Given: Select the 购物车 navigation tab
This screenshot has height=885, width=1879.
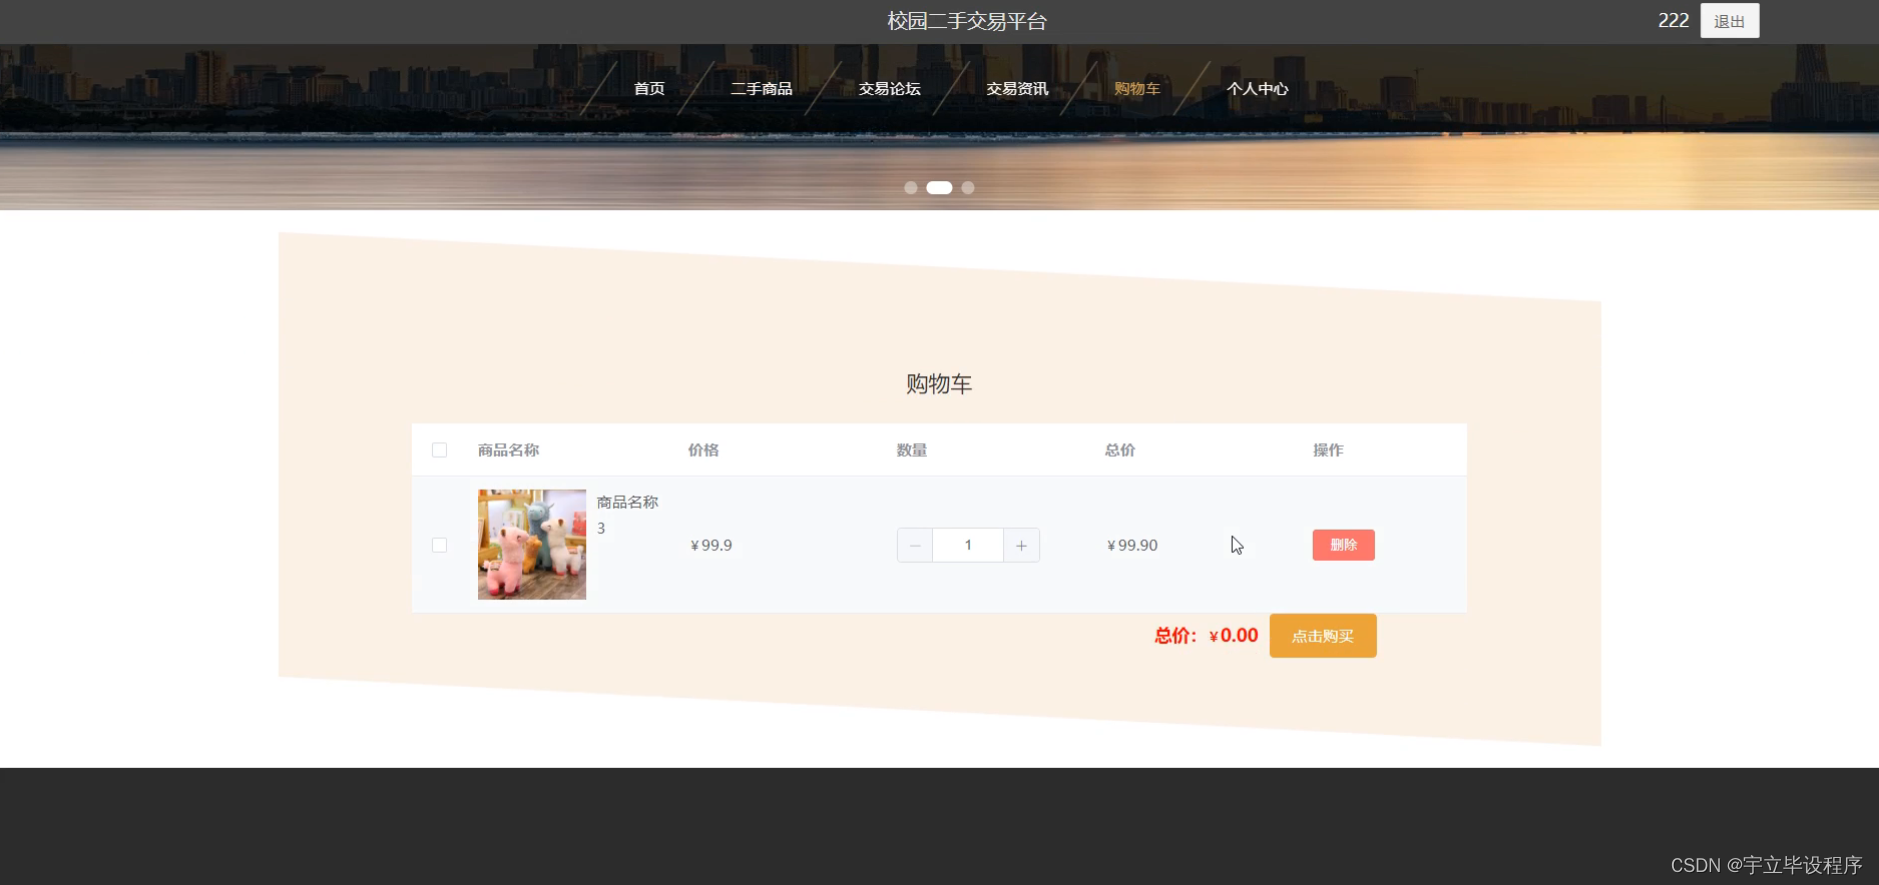Looking at the screenshot, I should click(1137, 89).
